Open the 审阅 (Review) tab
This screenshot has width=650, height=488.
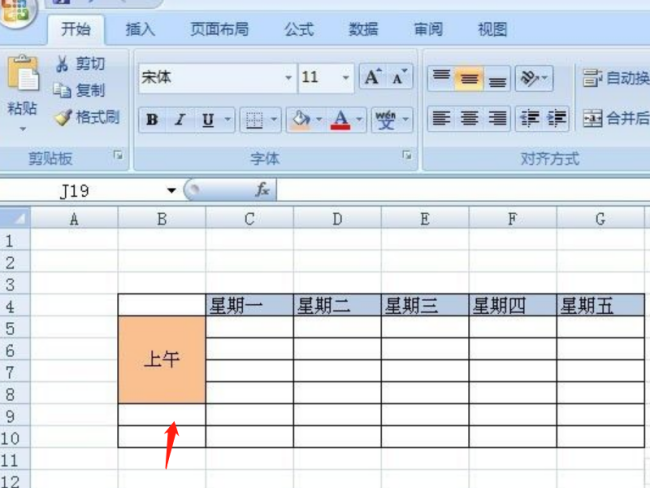tap(428, 29)
